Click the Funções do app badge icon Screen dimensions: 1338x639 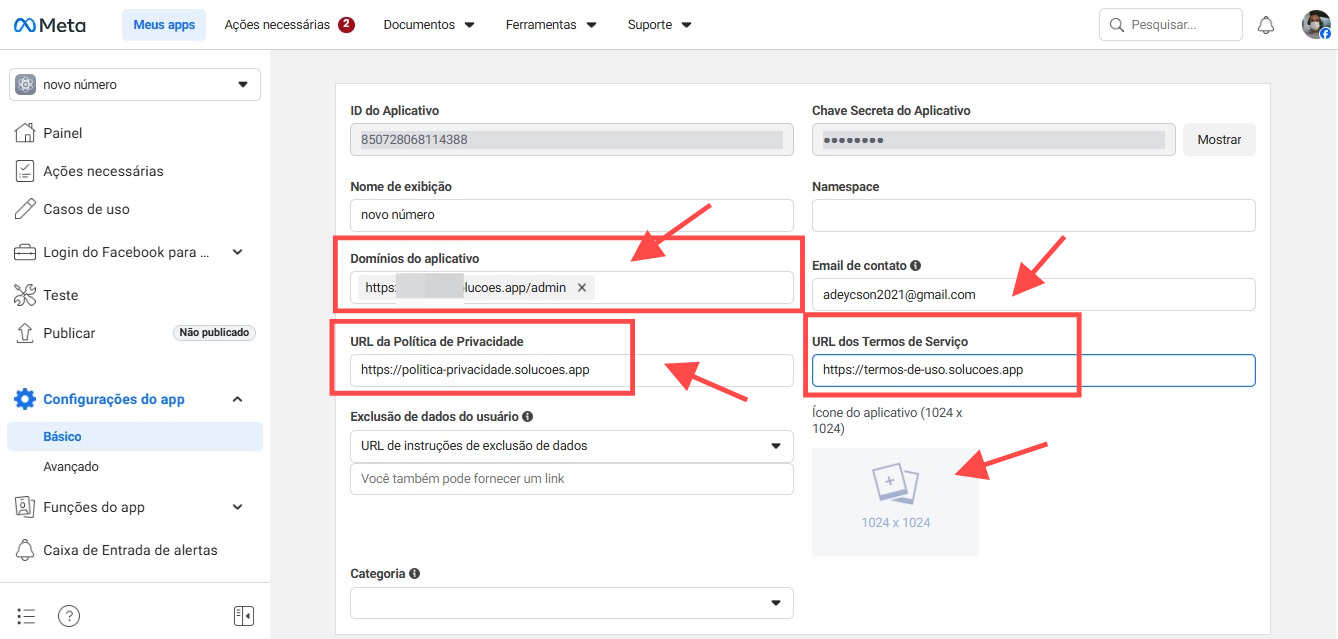[25, 507]
